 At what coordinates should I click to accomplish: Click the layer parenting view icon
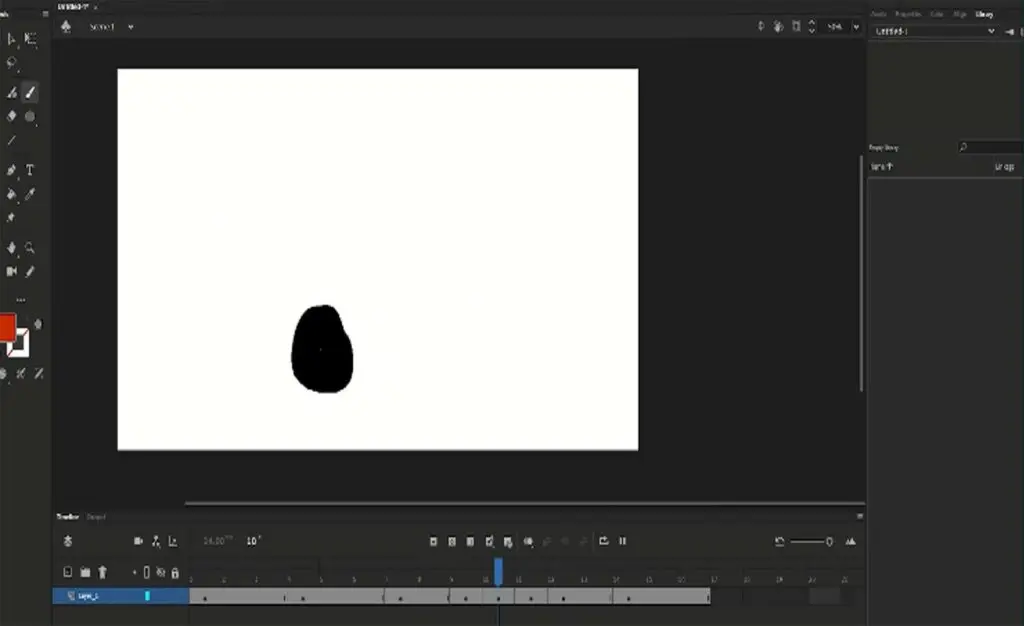point(155,540)
